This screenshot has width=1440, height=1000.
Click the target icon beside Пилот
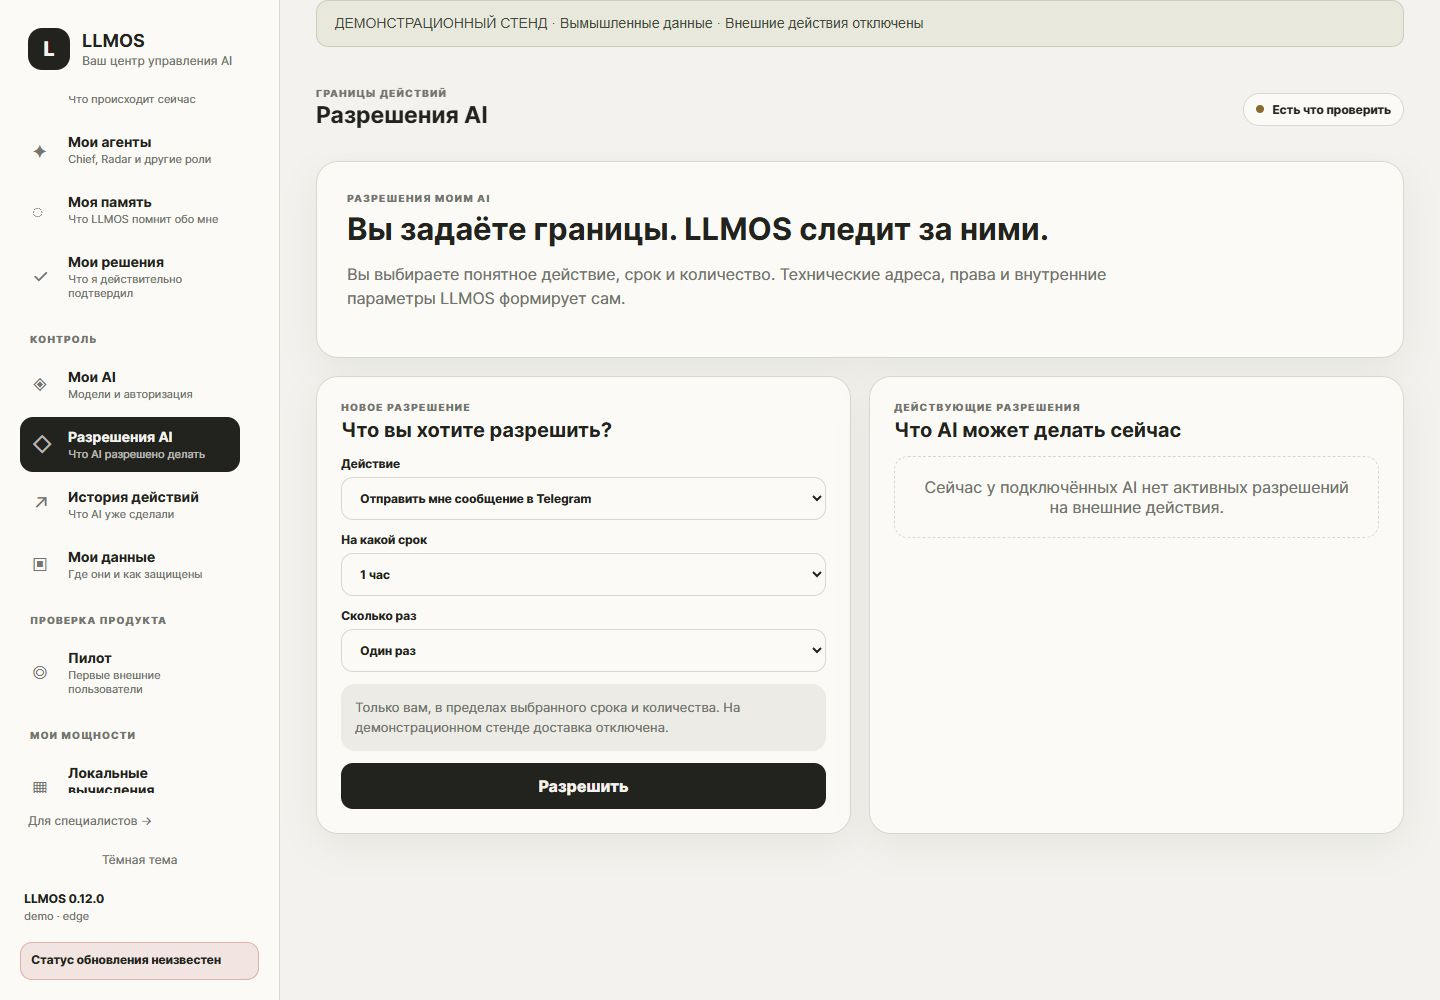pos(40,673)
